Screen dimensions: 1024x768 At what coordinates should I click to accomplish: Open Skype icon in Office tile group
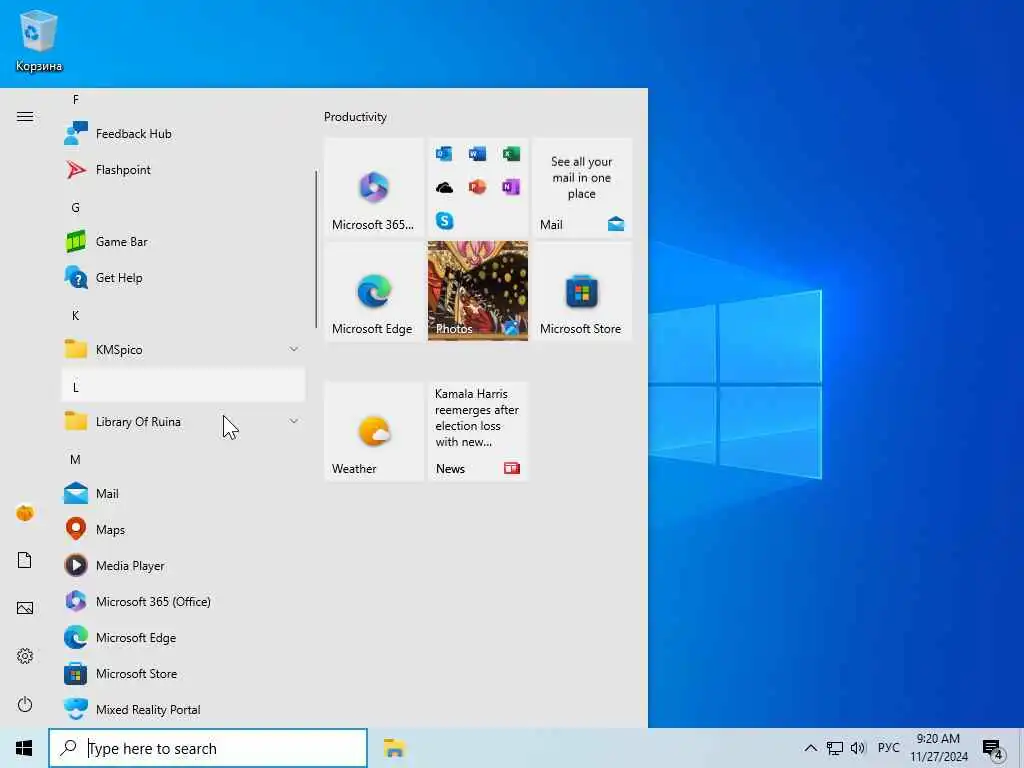(x=444, y=221)
